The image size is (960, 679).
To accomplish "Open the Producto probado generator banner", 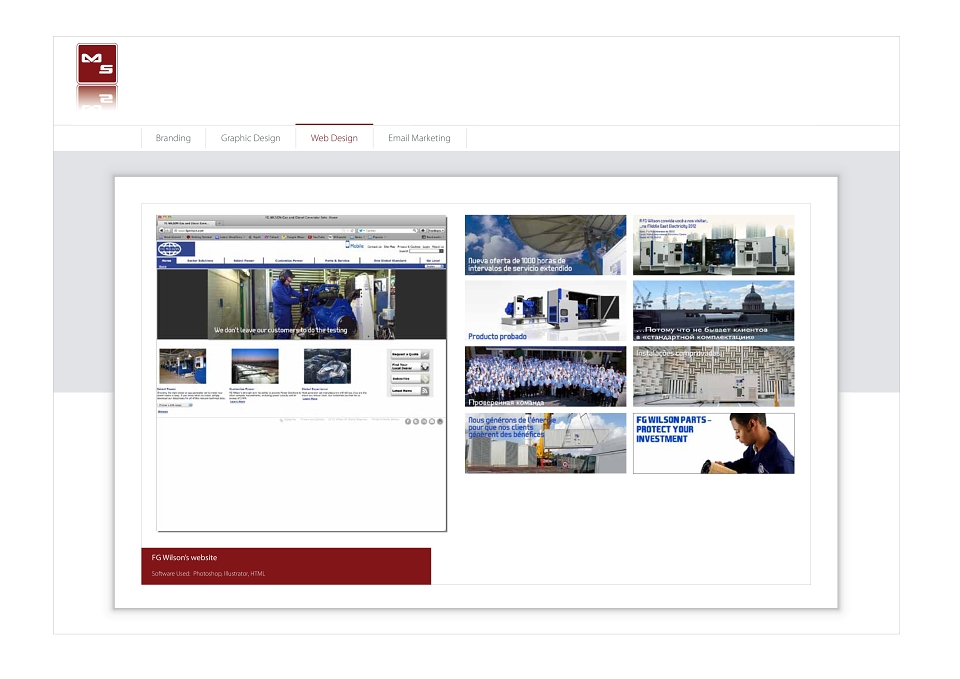I will tap(546, 311).
